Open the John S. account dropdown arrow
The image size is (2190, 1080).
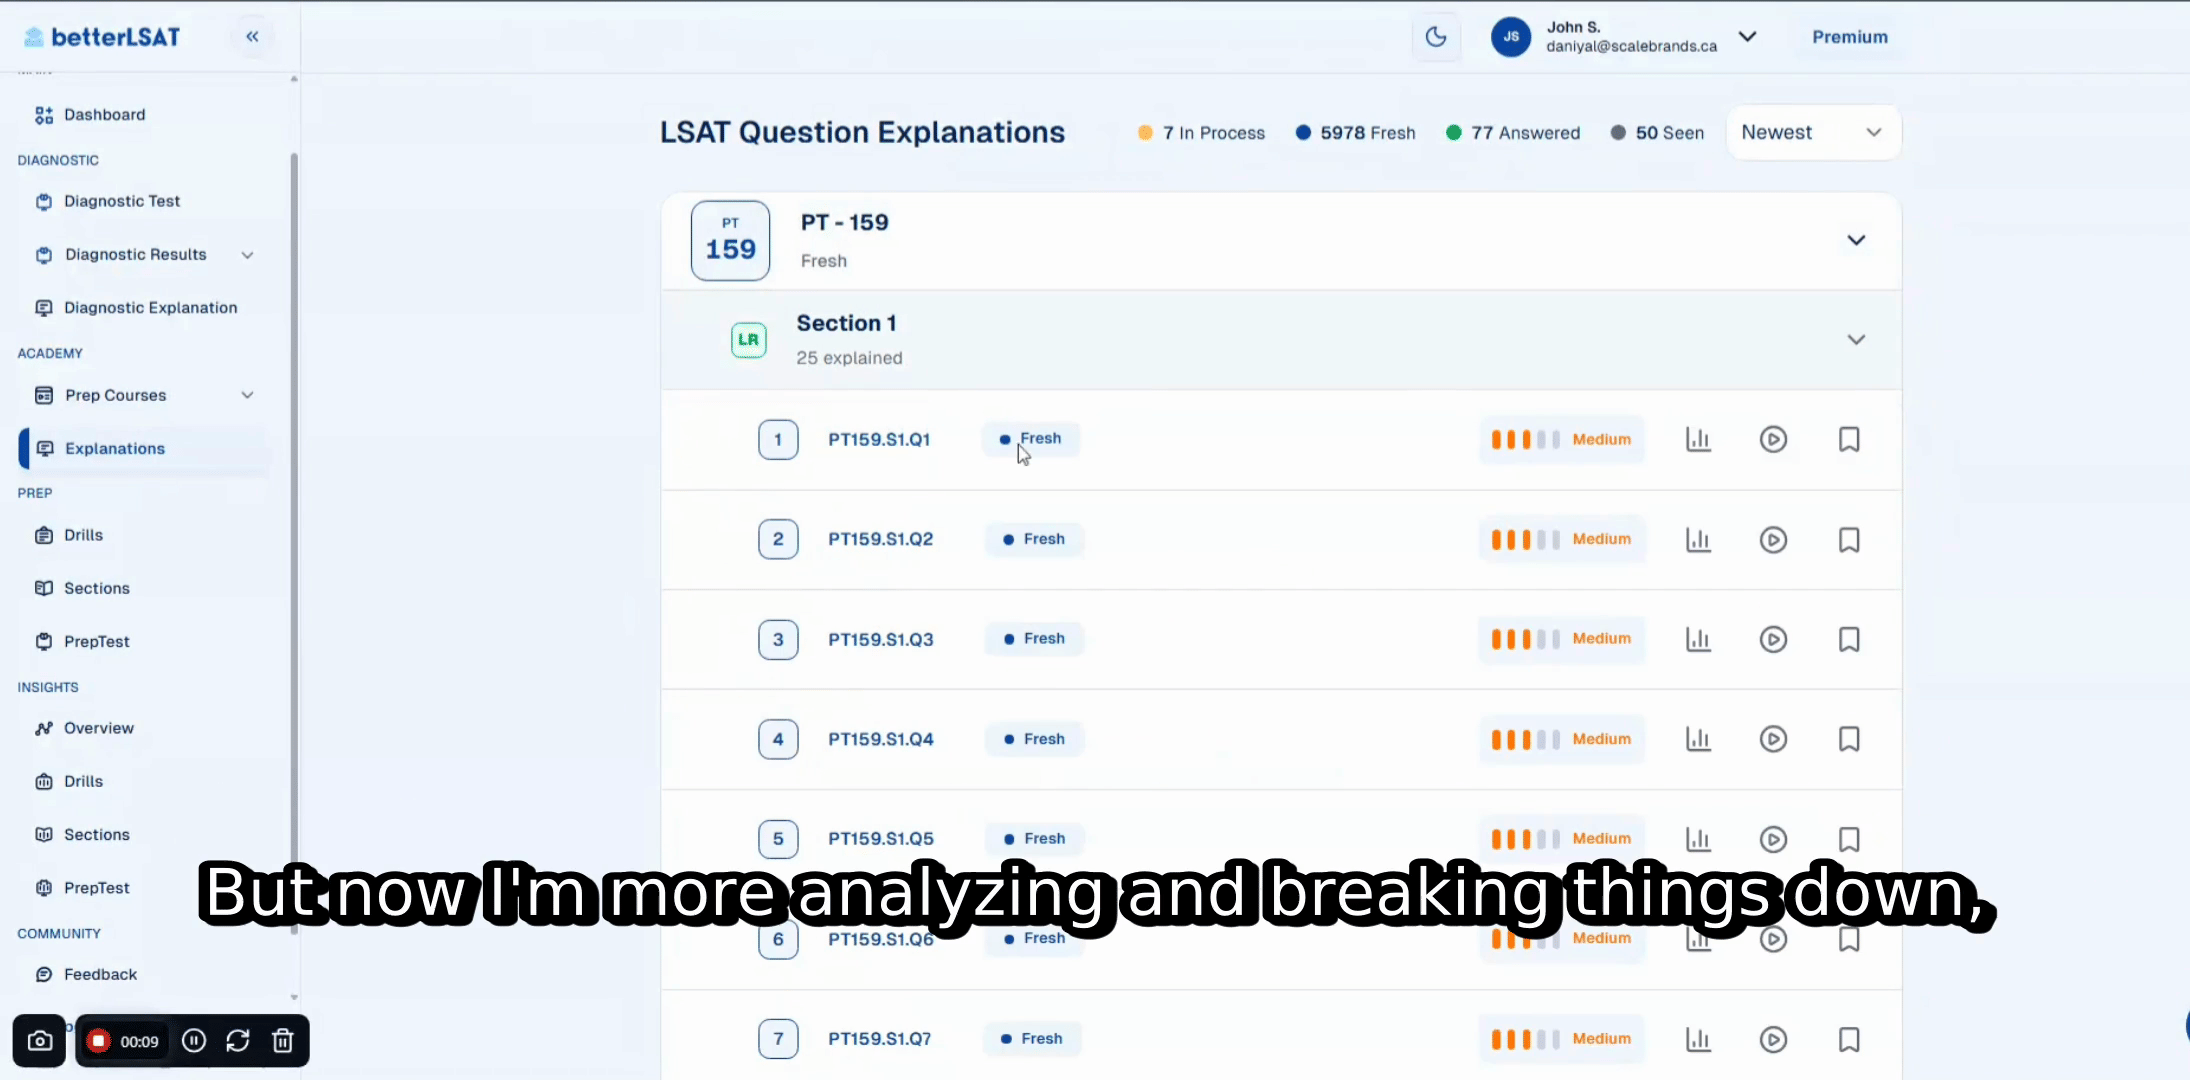[x=1747, y=37]
